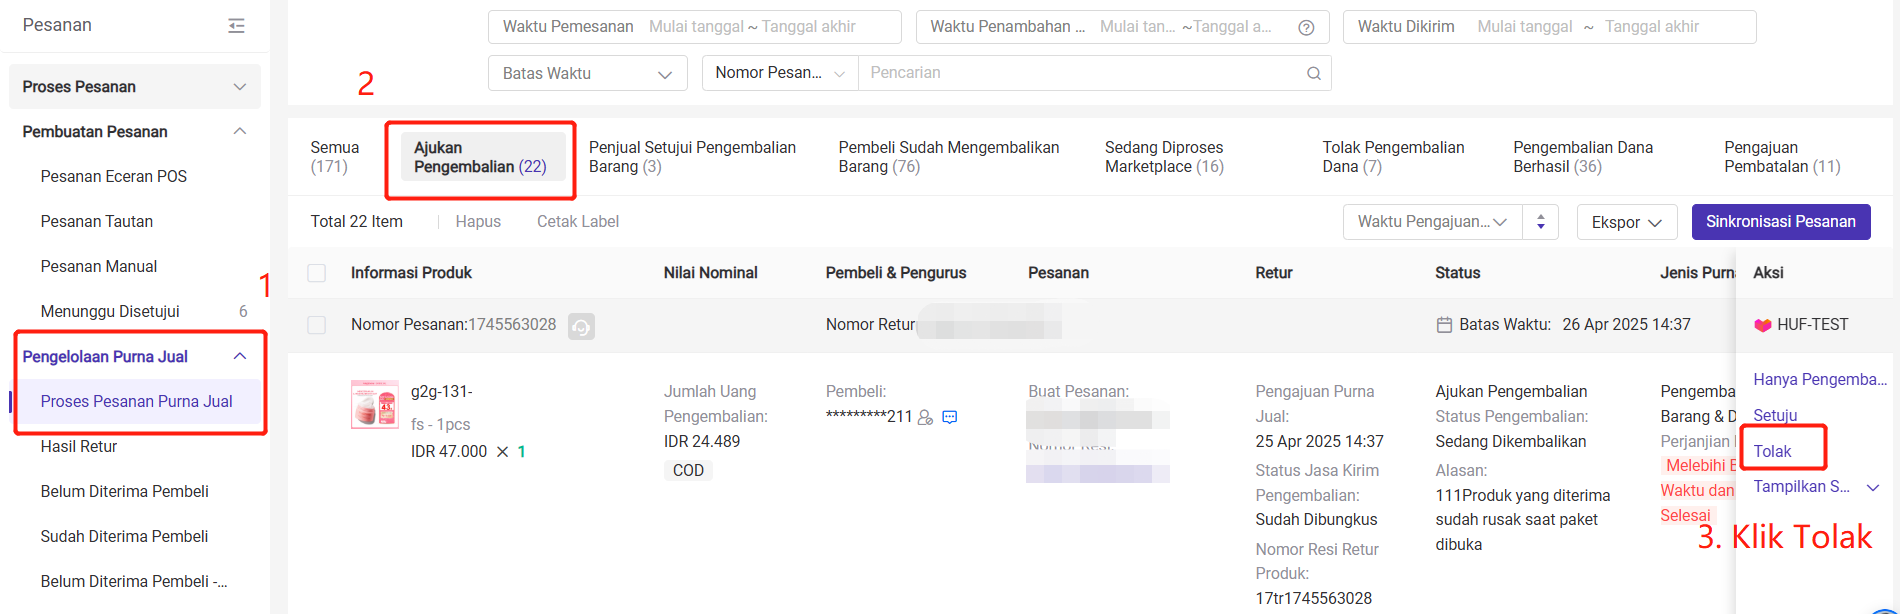1900x614 pixels.
Task: Click the buyer profile icon
Action: pos(925,417)
